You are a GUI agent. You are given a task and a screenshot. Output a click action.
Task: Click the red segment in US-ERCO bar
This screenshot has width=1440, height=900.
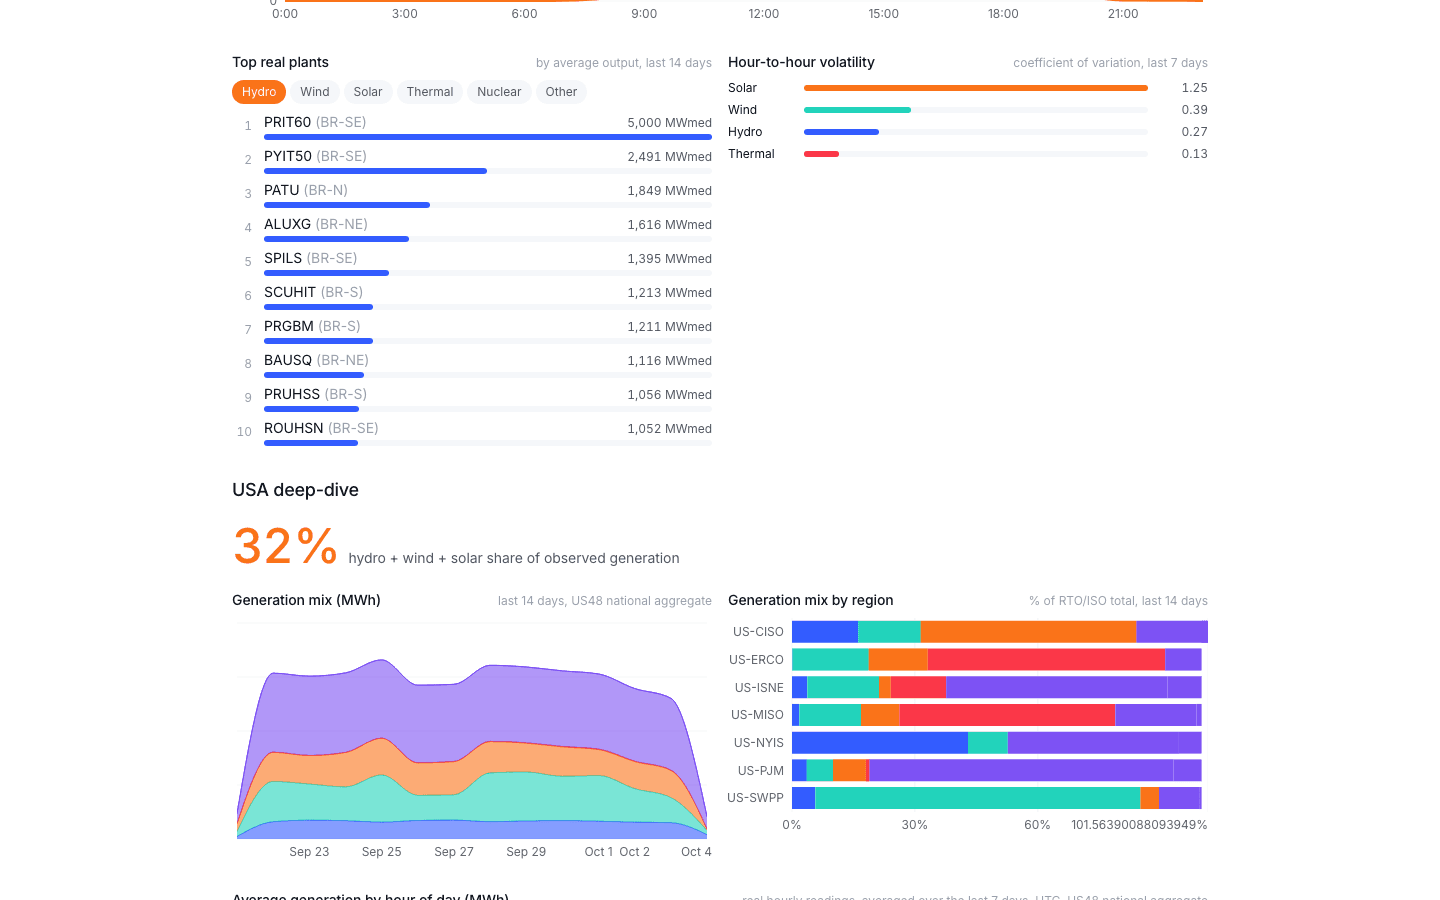click(x=1046, y=660)
